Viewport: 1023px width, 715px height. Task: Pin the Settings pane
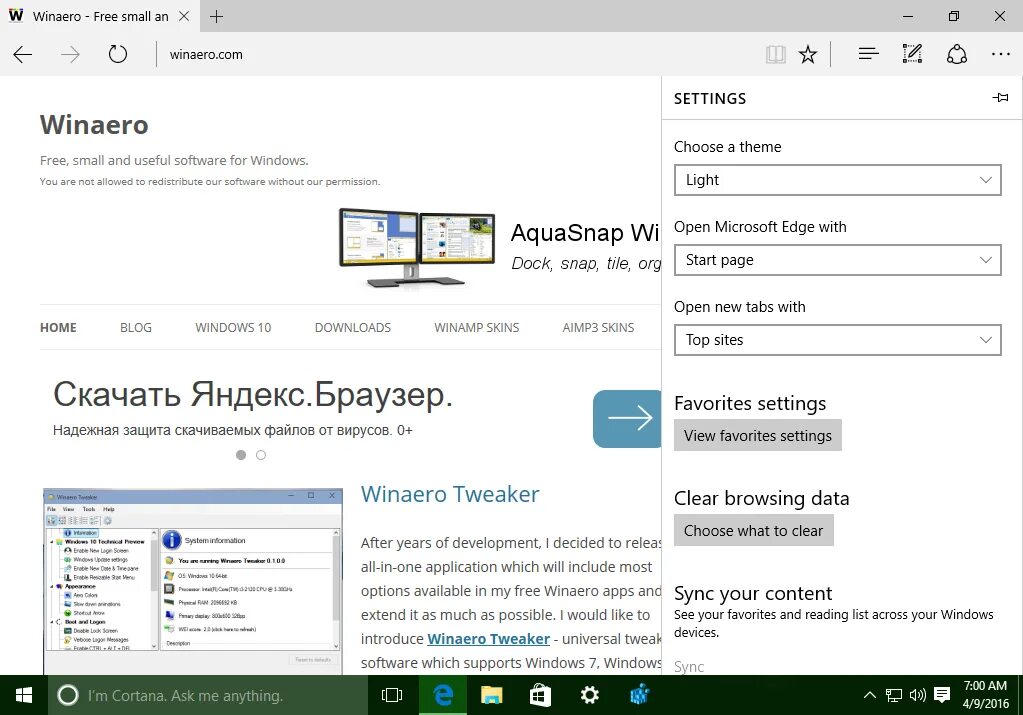click(1000, 98)
